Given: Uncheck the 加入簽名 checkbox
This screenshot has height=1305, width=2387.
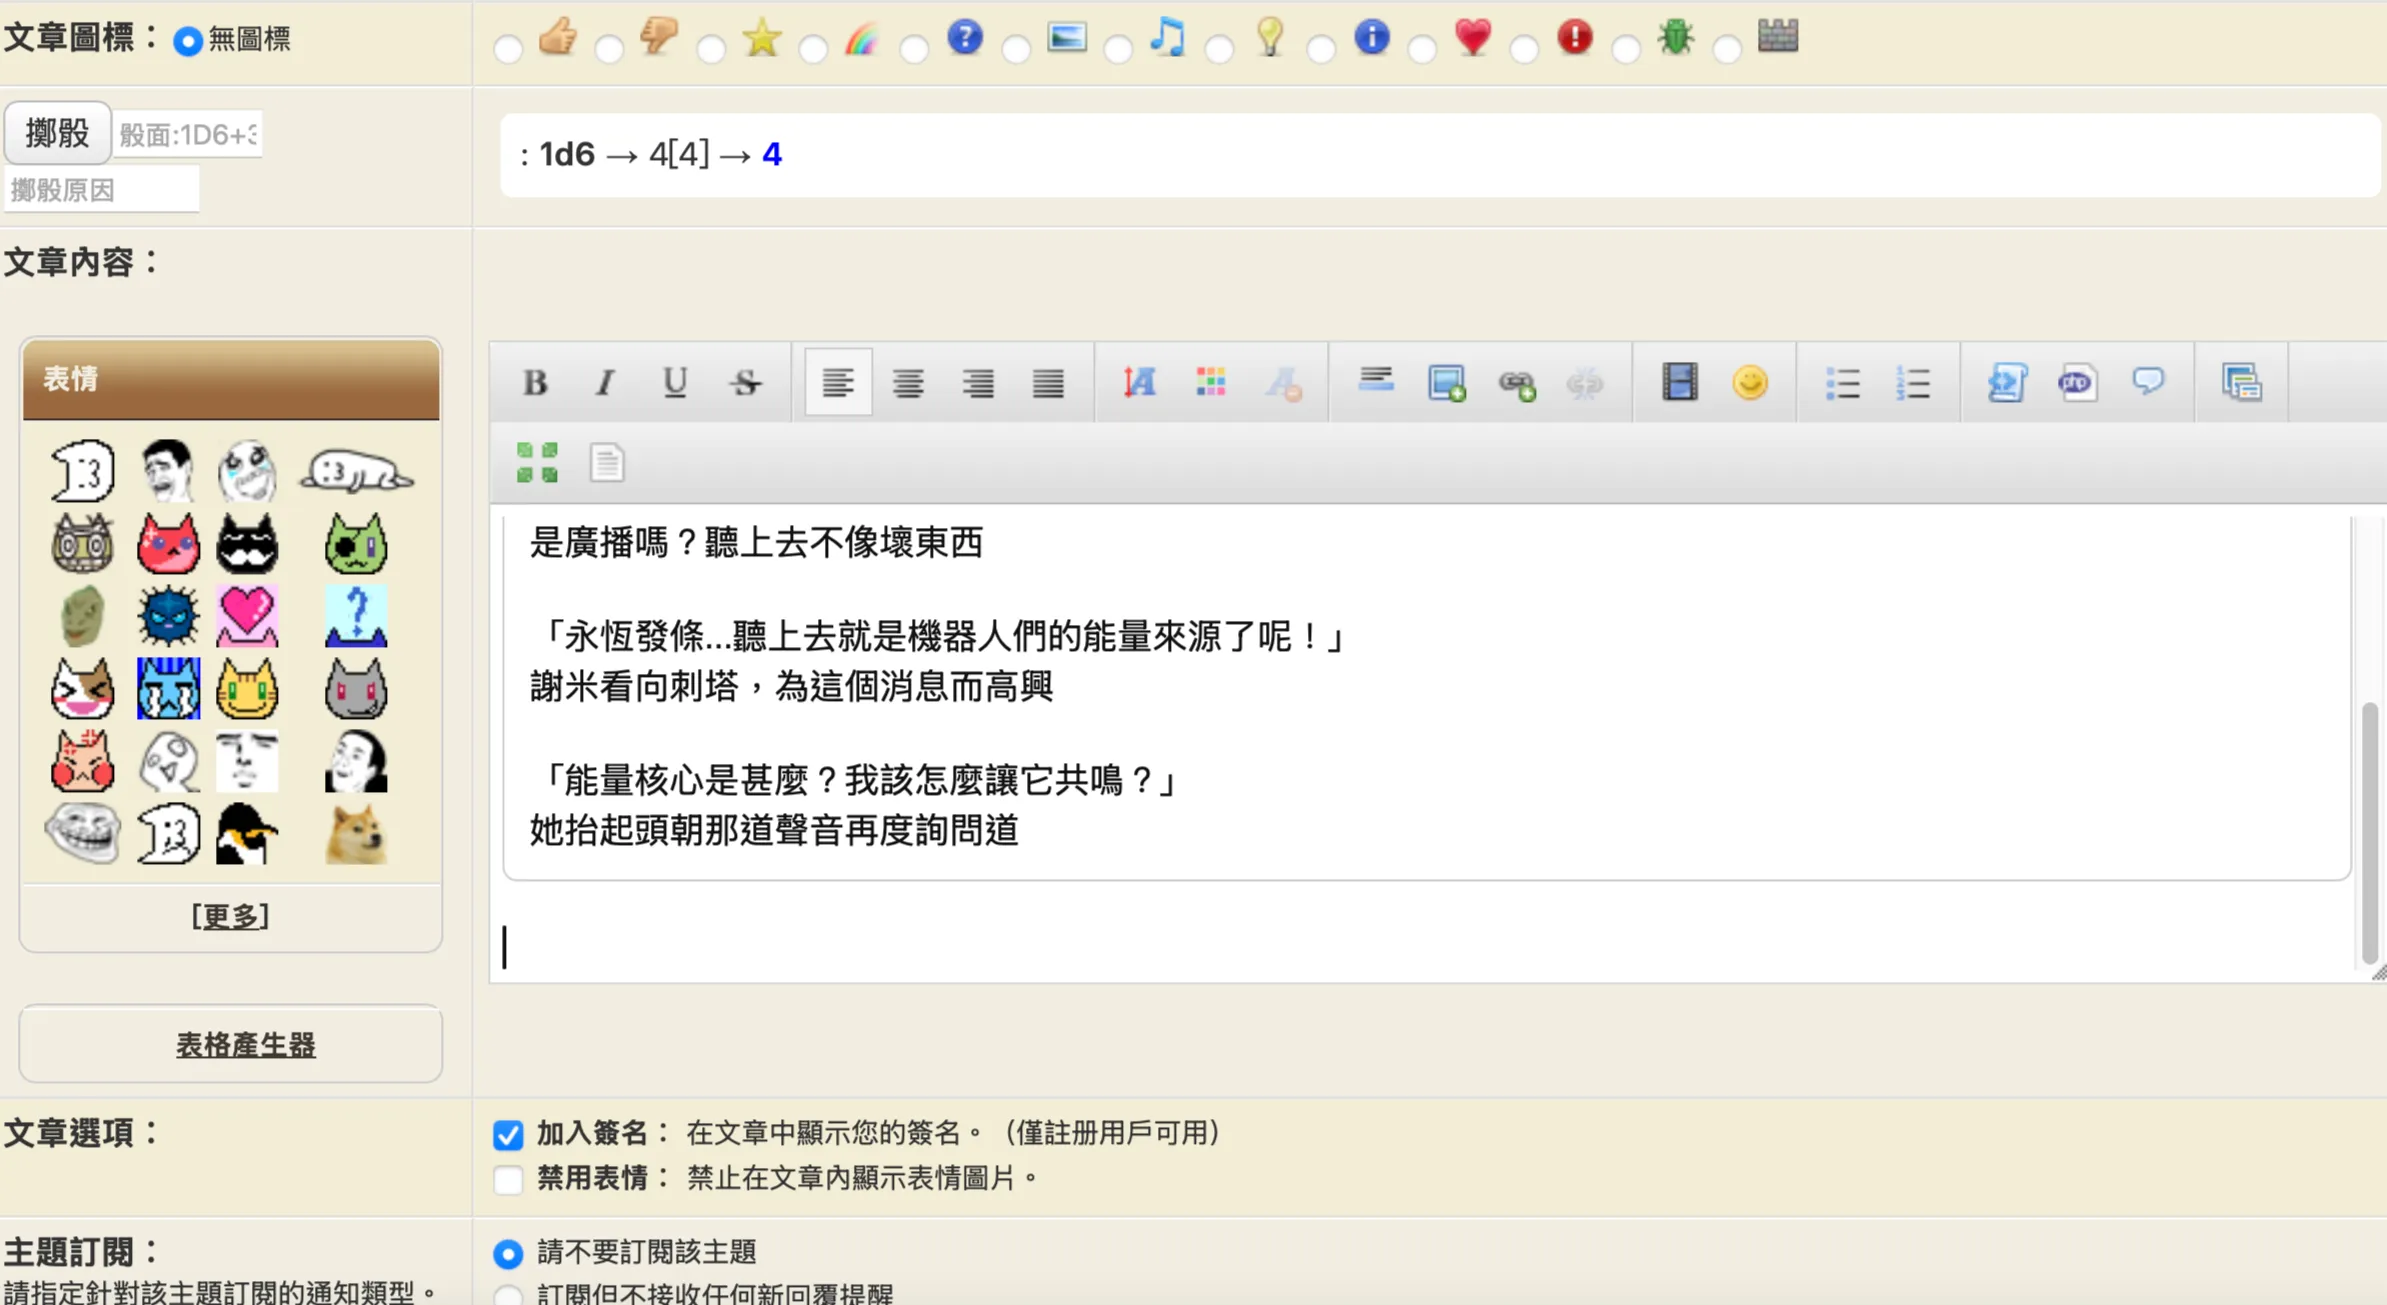Looking at the screenshot, I should click(508, 1134).
